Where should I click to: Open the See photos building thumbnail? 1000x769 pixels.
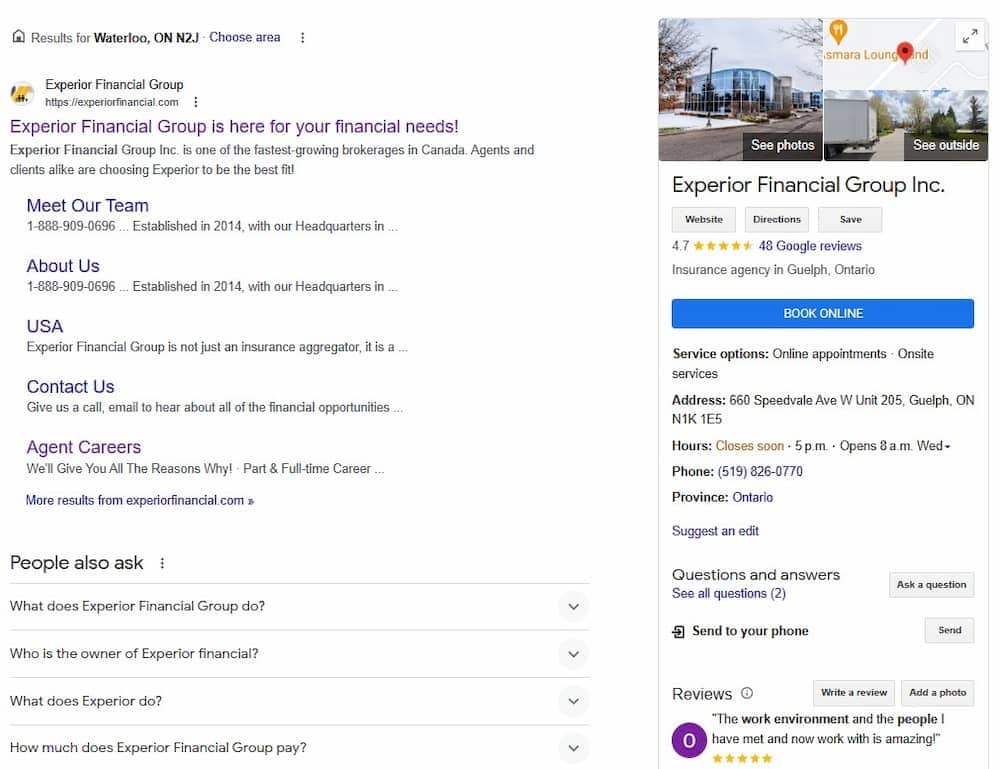pyautogui.click(x=740, y=89)
